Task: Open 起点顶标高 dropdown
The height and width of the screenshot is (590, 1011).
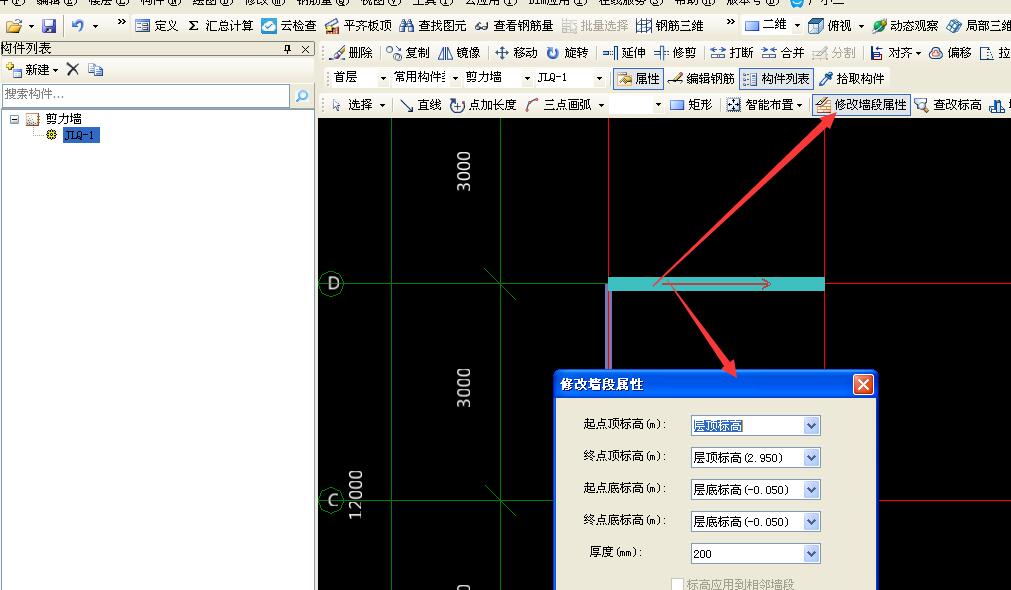Action: [811, 426]
